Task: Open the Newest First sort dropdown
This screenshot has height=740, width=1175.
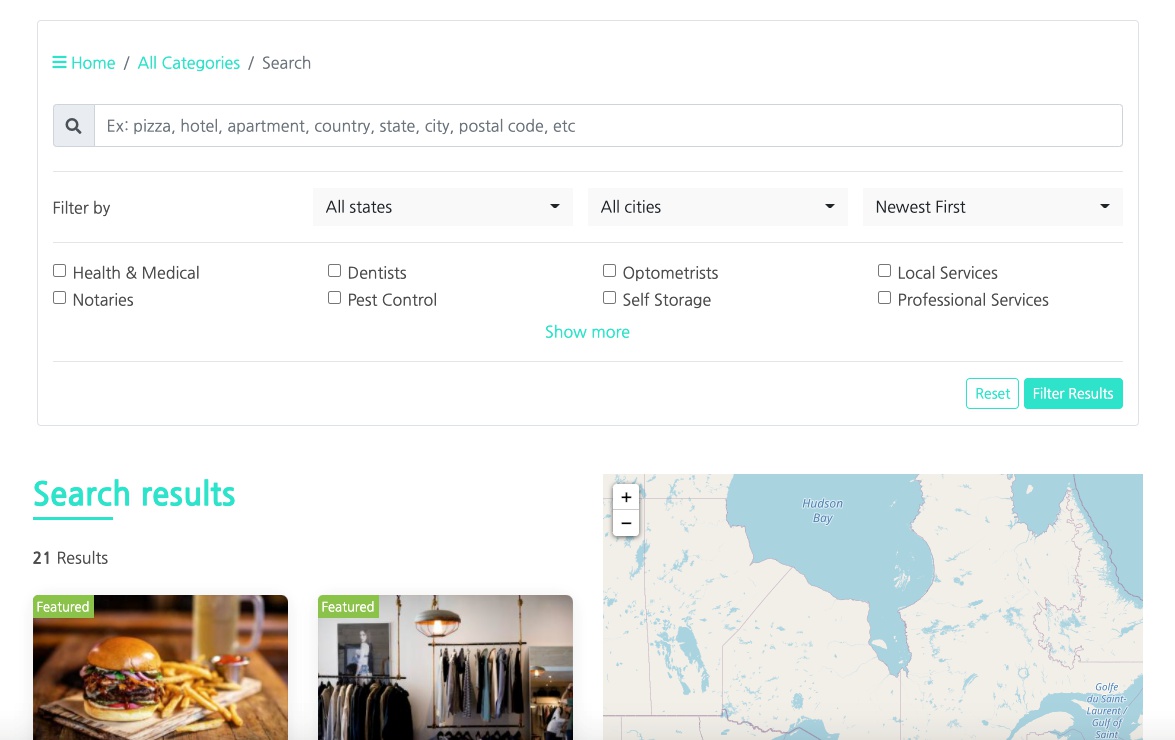Action: [992, 207]
